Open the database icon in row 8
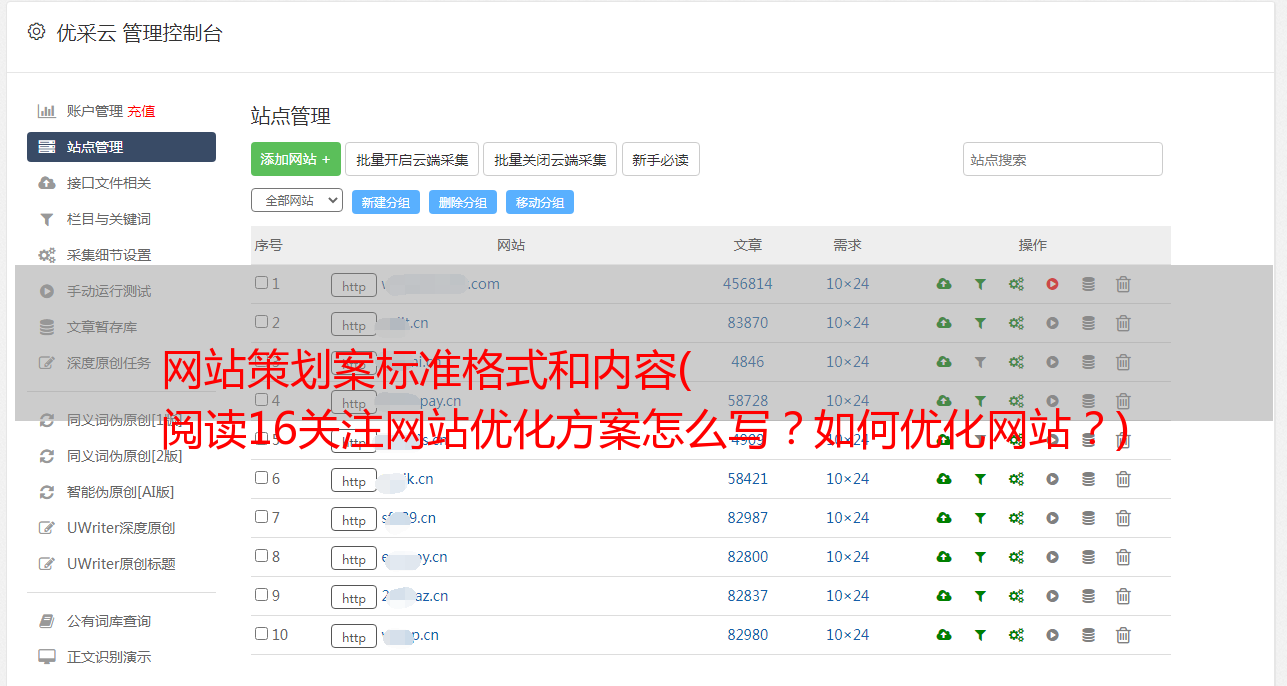Viewport: 1287px width, 686px height. (x=1088, y=557)
